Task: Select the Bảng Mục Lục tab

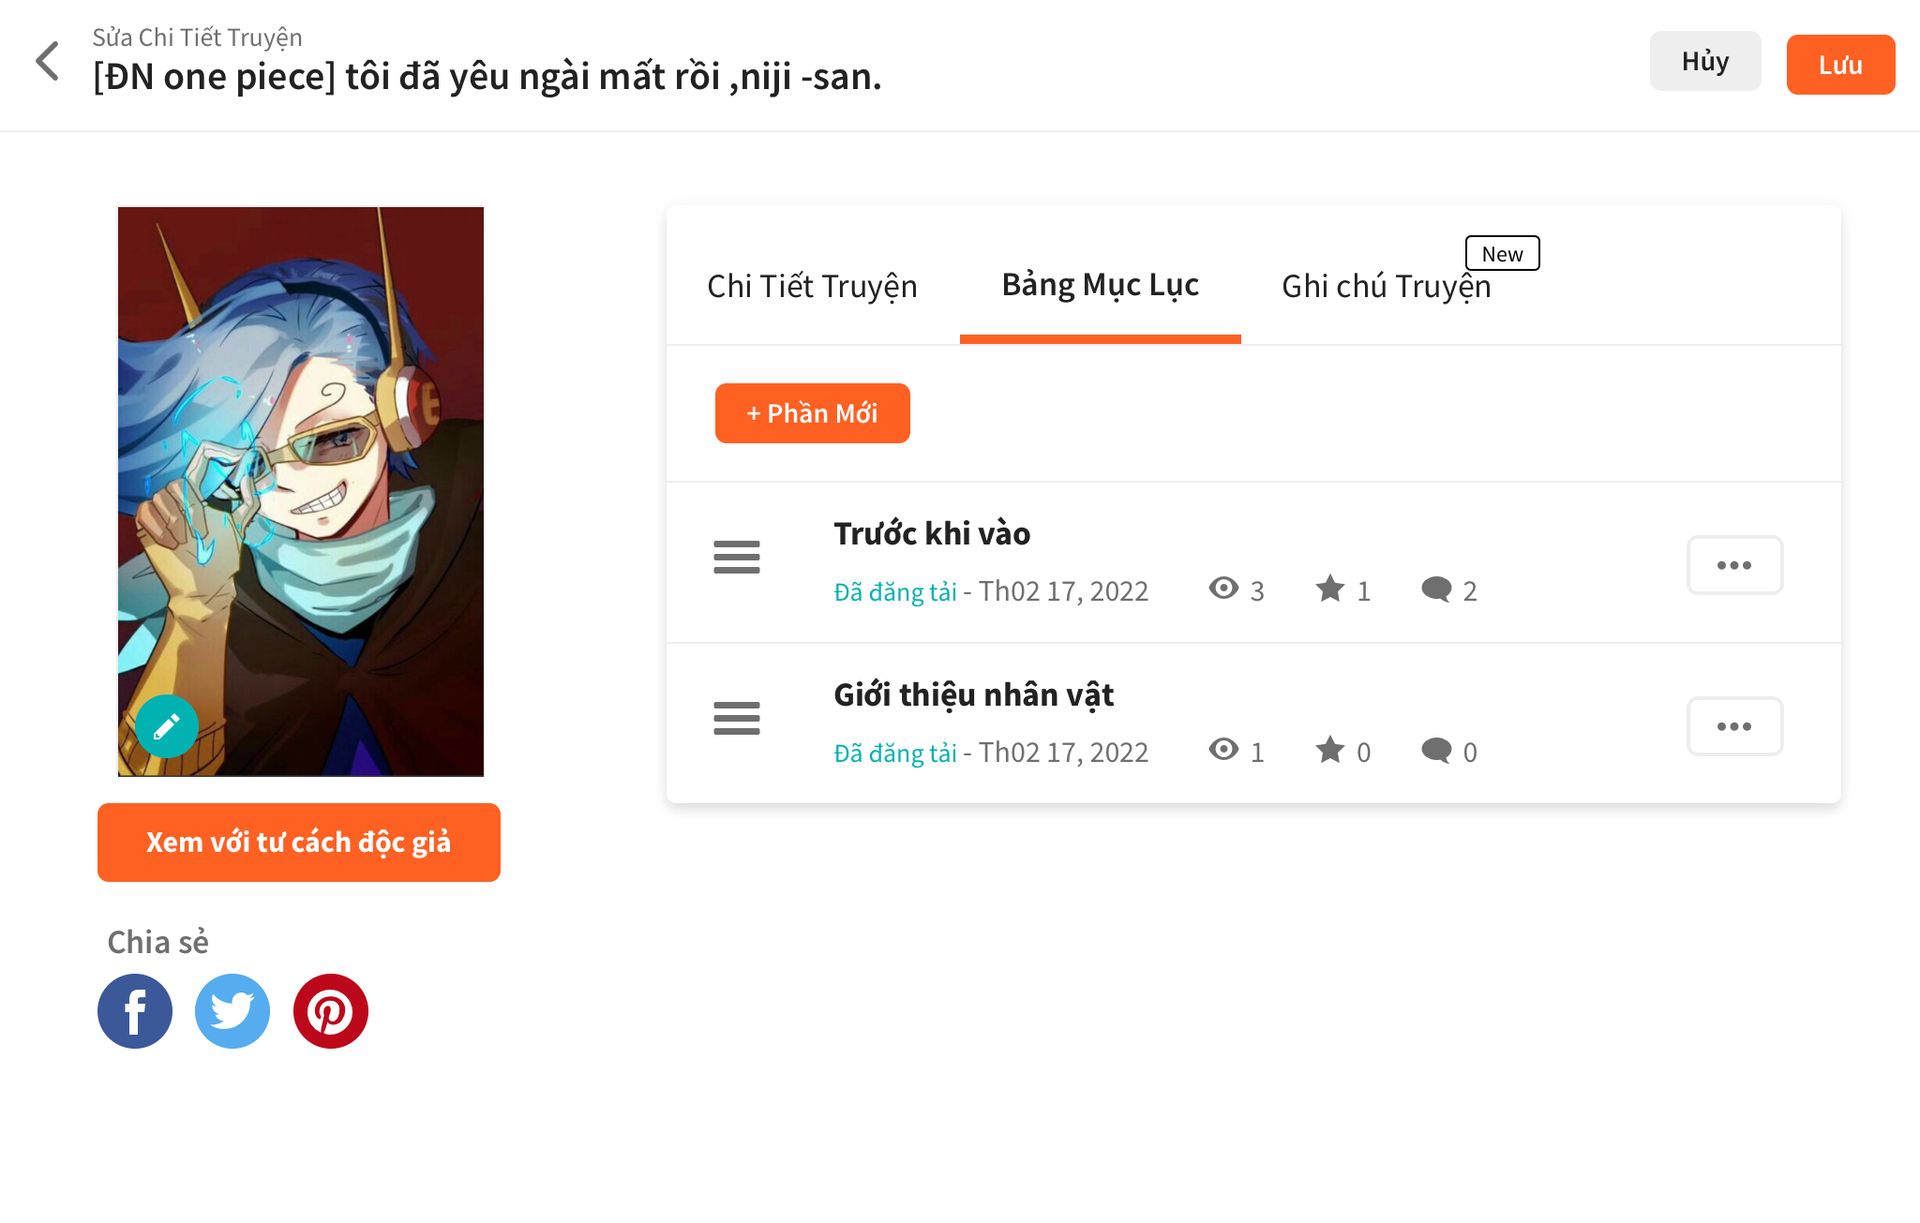Action: point(1100,285)
